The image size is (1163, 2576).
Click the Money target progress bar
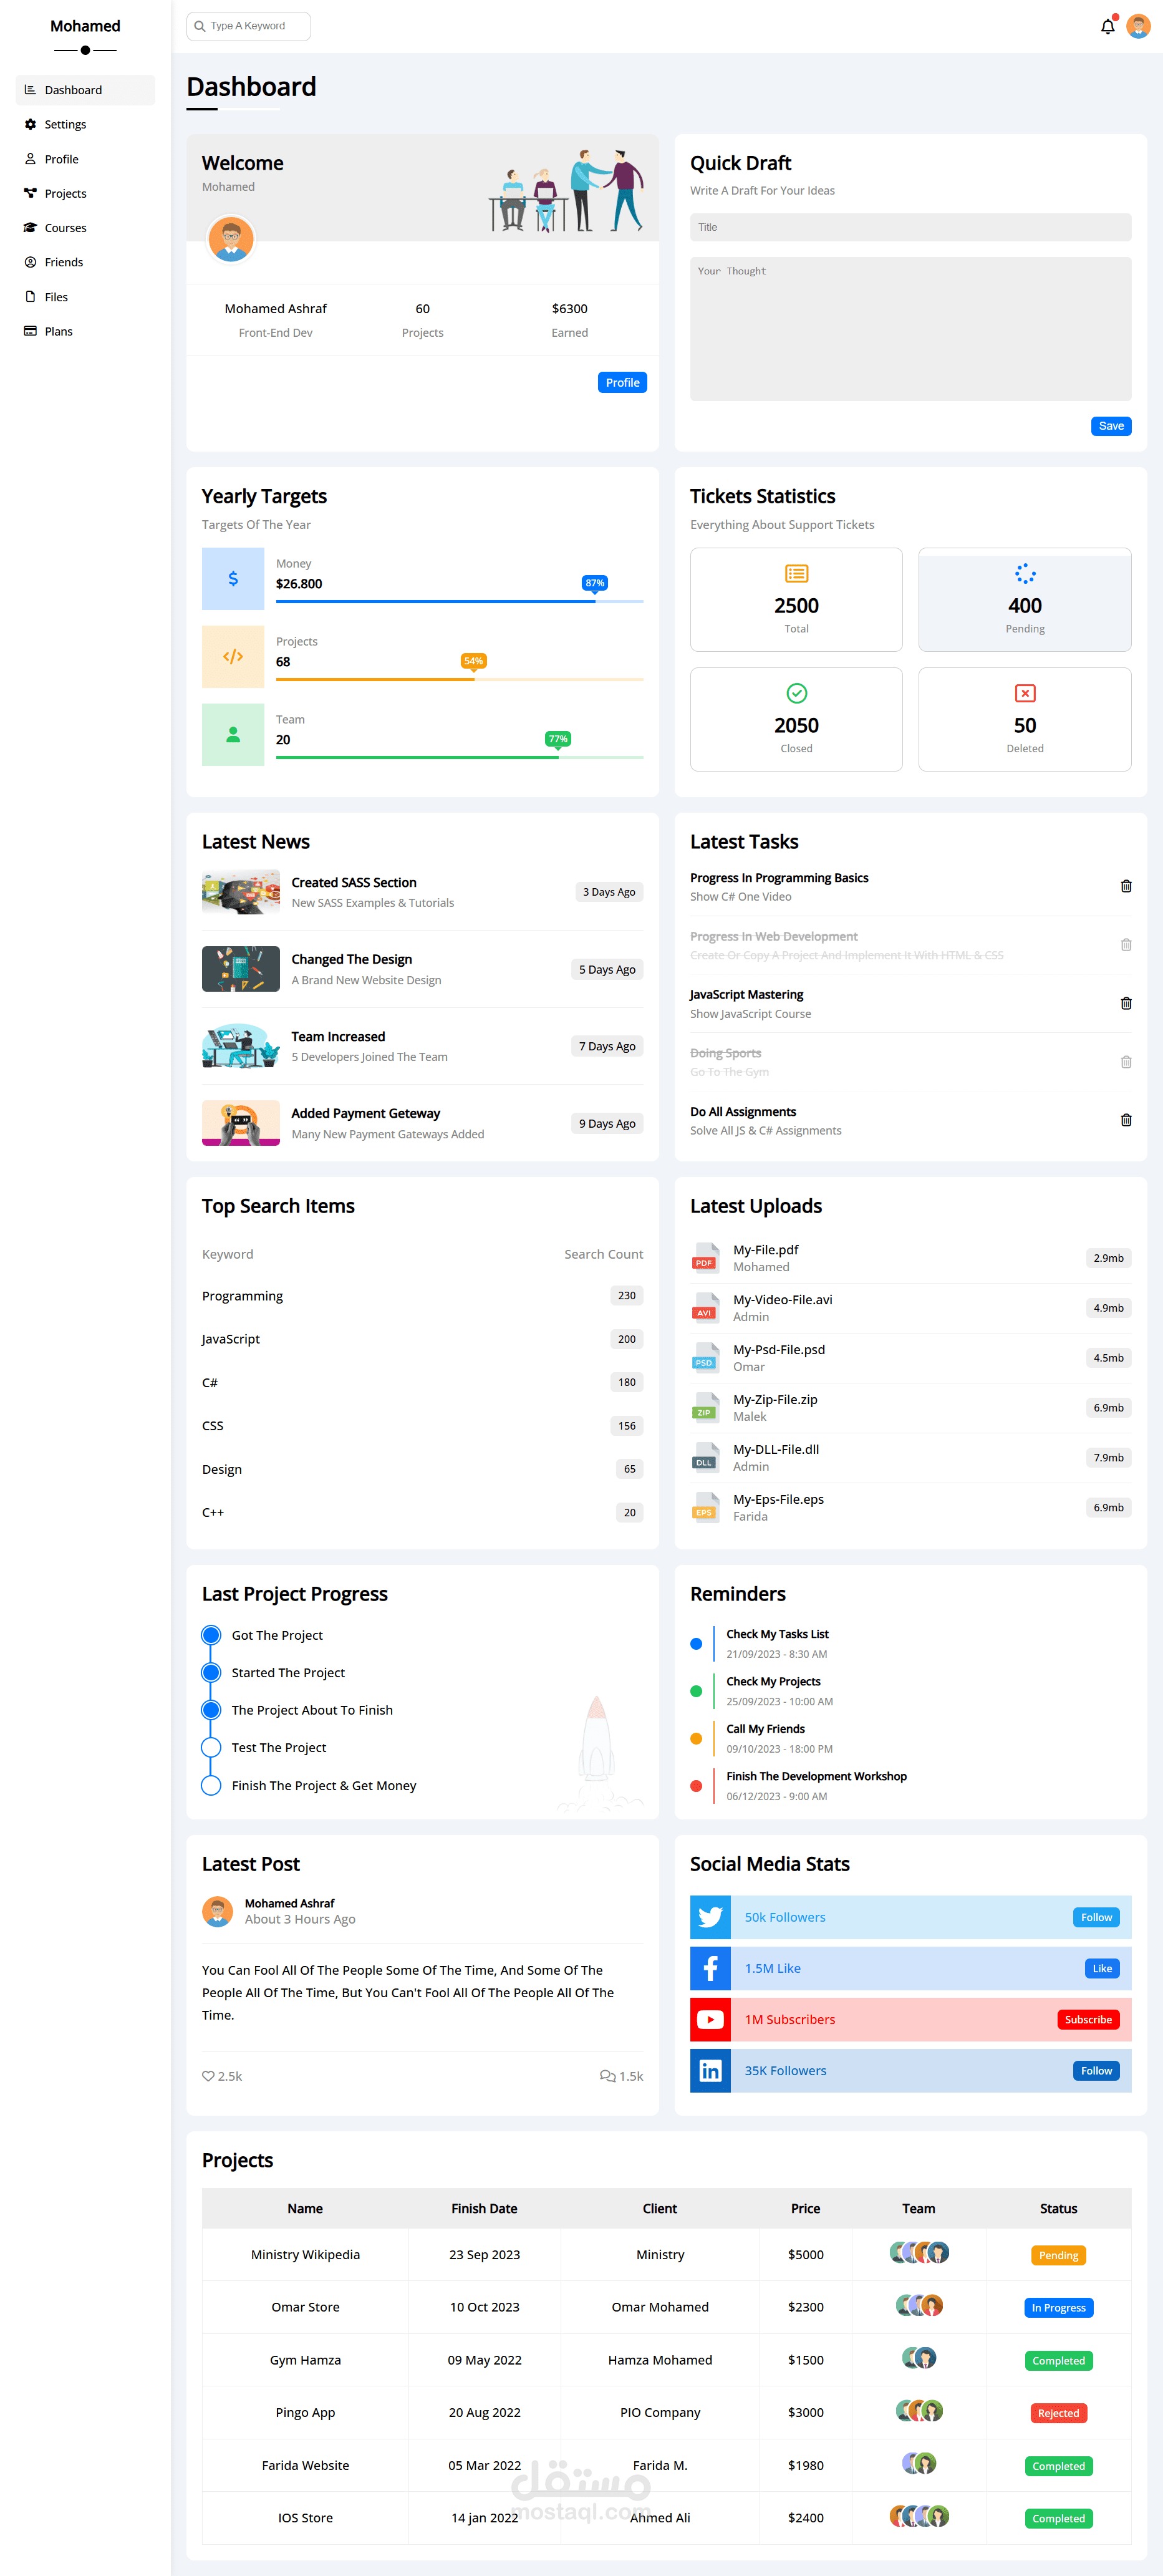point(459,601)
